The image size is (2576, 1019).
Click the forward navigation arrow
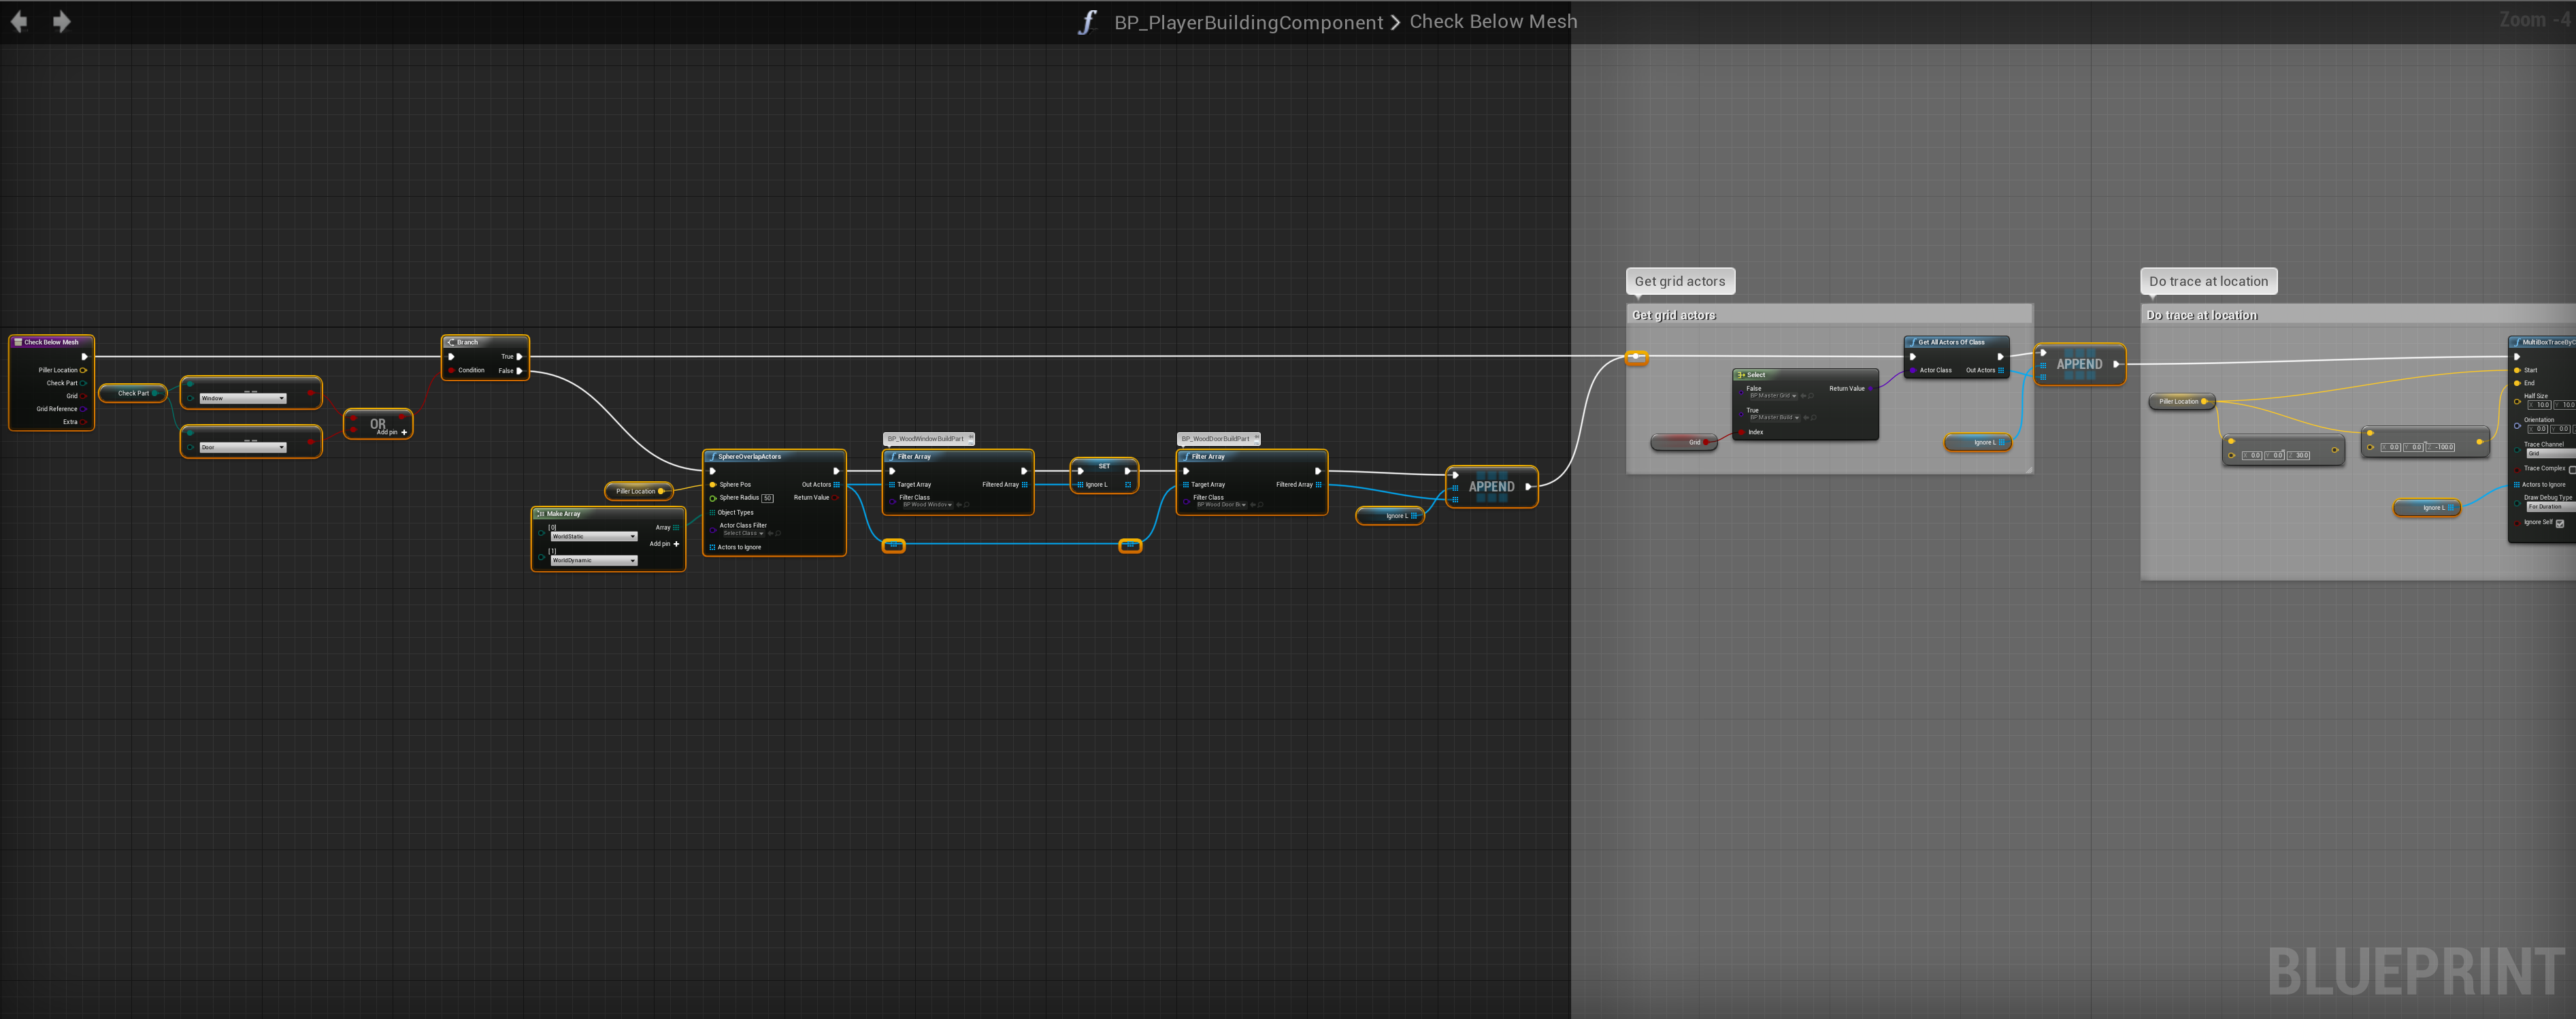point(61,21)
